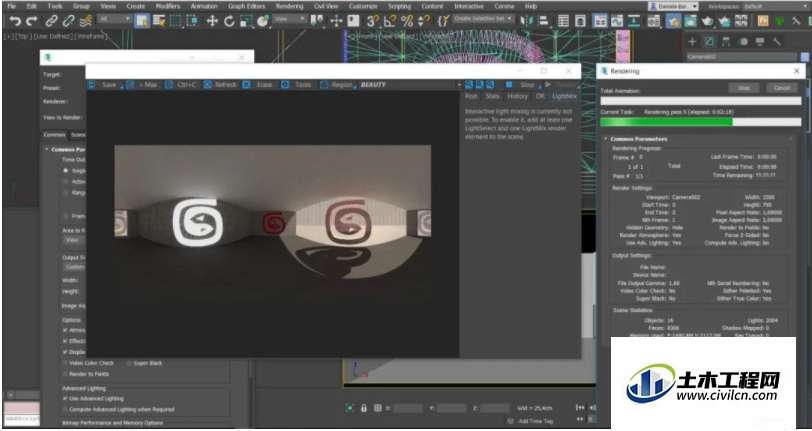The width and height of the screenshot is (812, 431).
Task: Open the View reference coordinate dropdown
Action: click(x=290, y=19)
